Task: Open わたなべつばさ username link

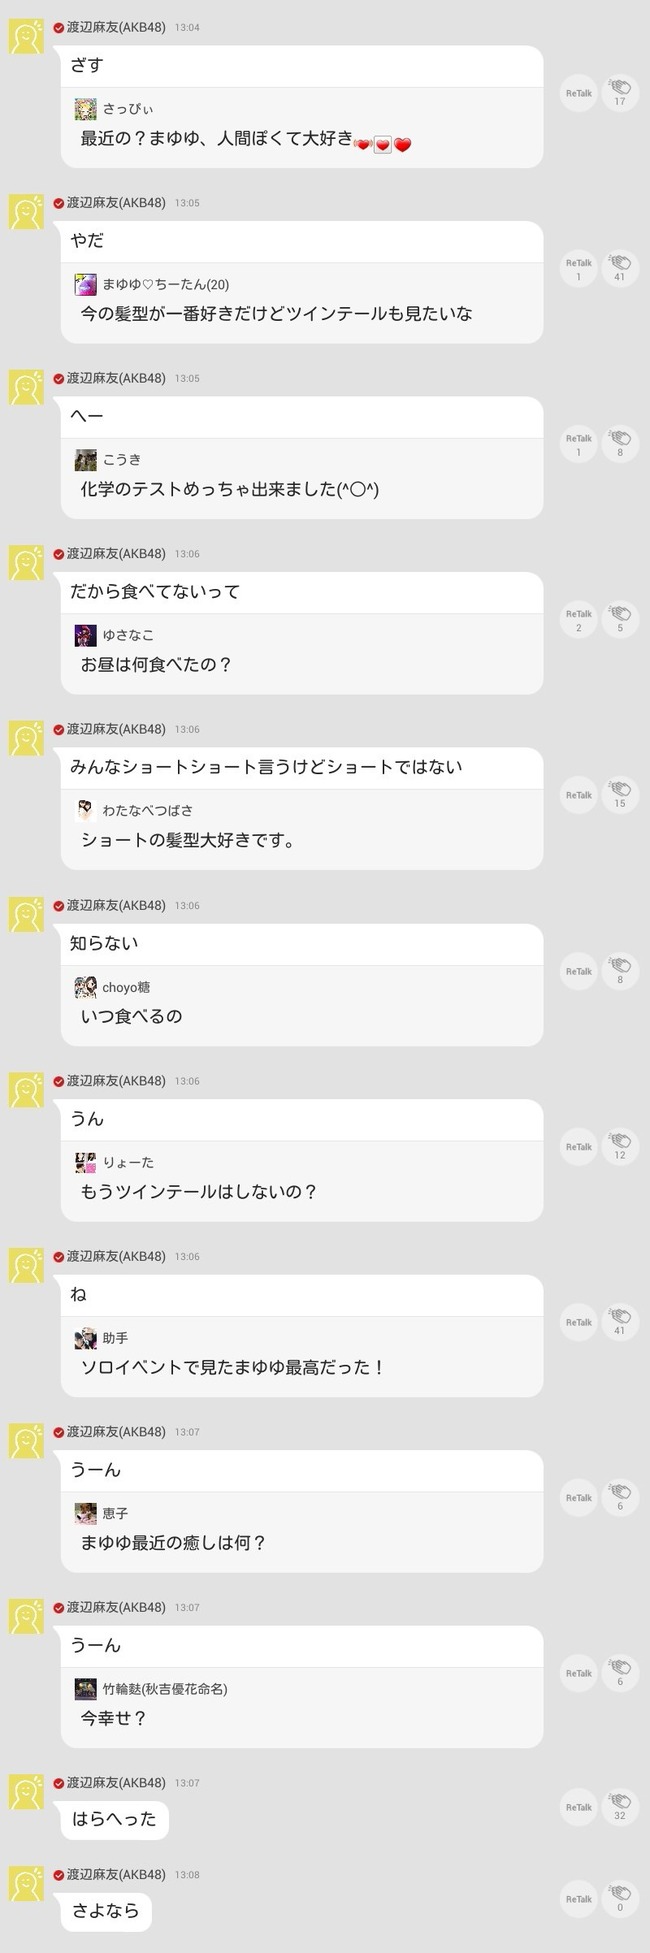Action: [x=148, y=811]
